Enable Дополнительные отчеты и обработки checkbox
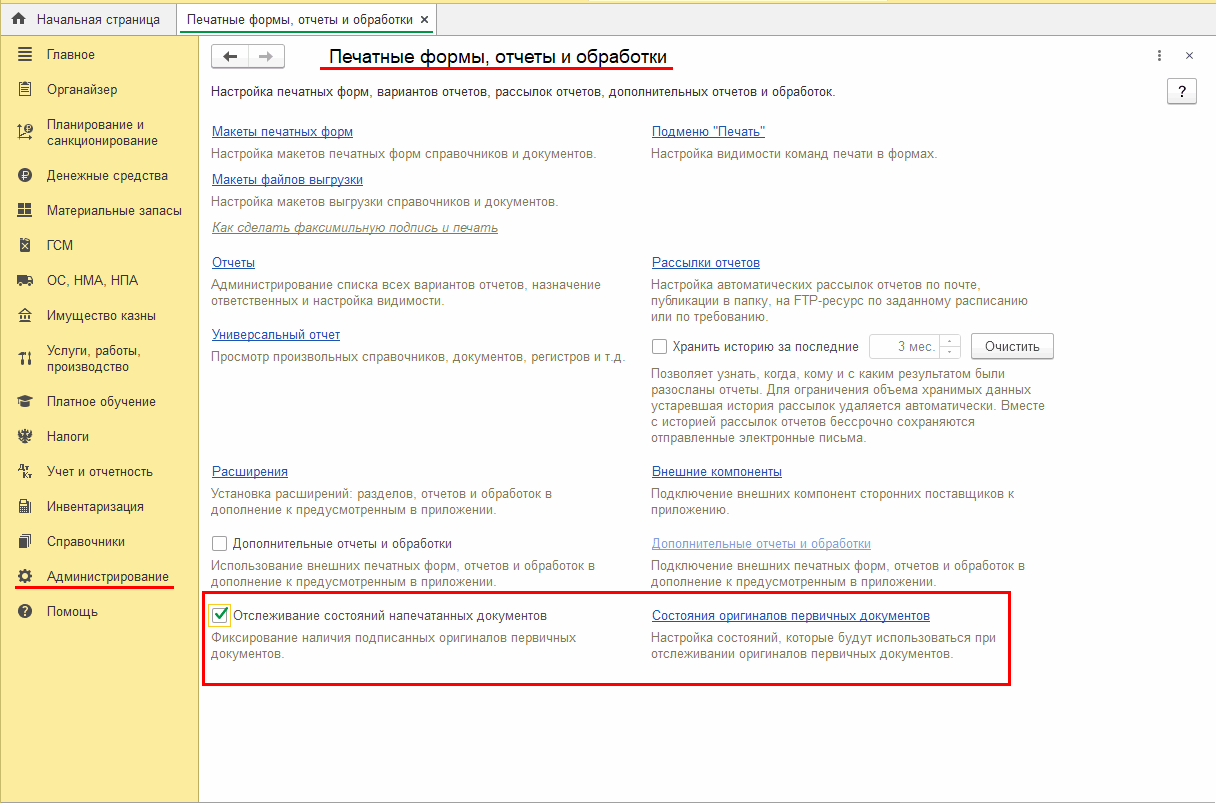Viewport: 1216px width, 803px height. [x=220, y=544]
